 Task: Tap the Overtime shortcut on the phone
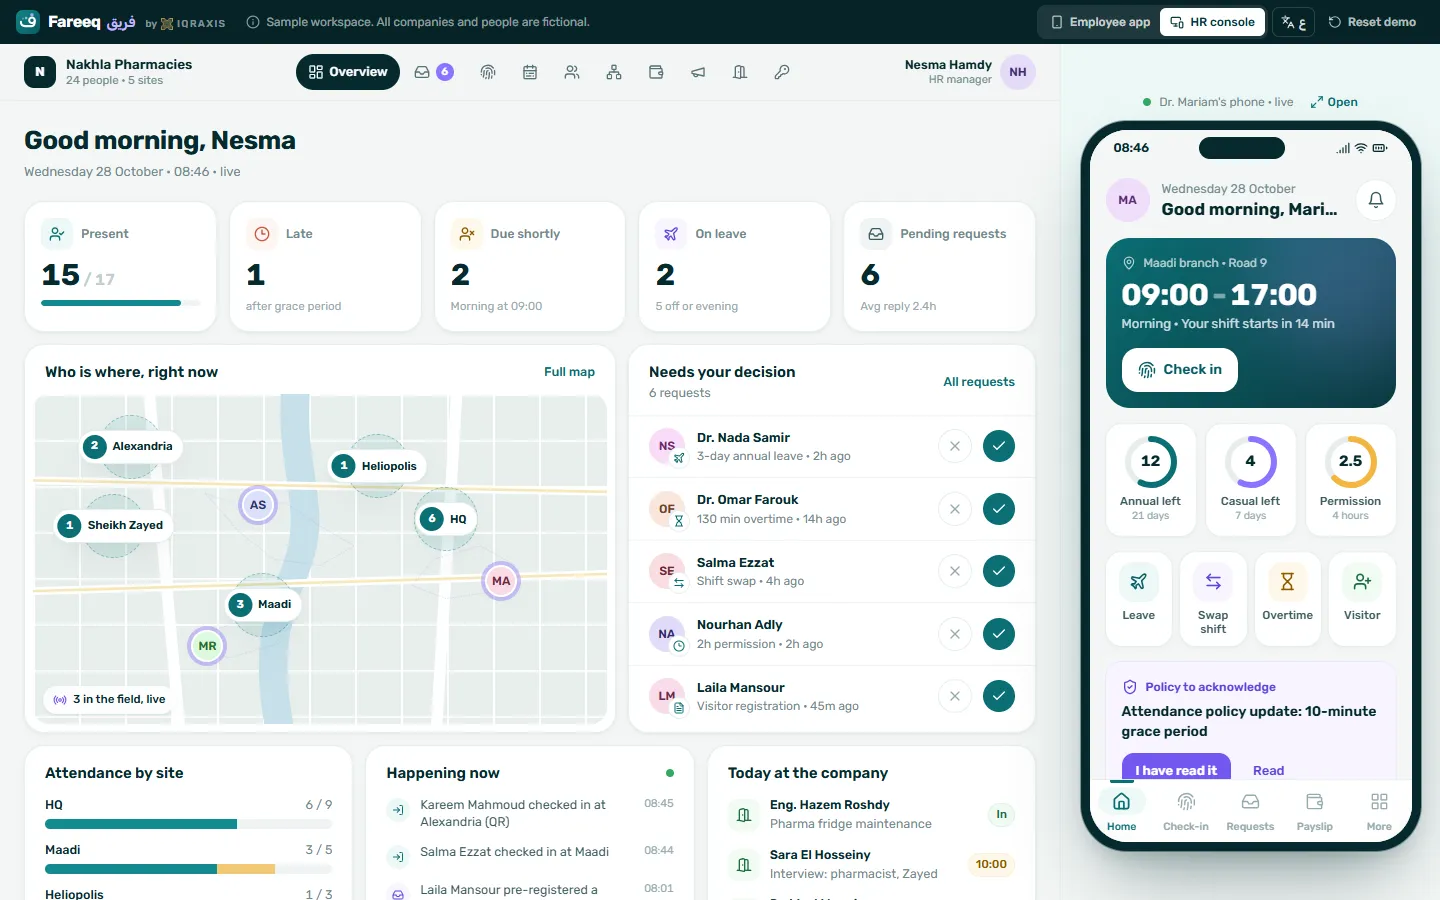click(x=1287, y=598)
